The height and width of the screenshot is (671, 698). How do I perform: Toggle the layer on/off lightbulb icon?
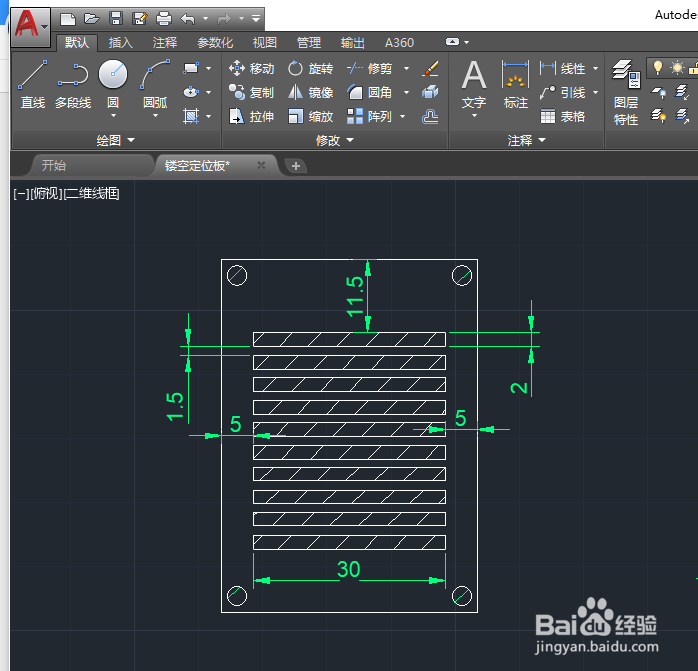pyautogui.click(x=657, y=68)
